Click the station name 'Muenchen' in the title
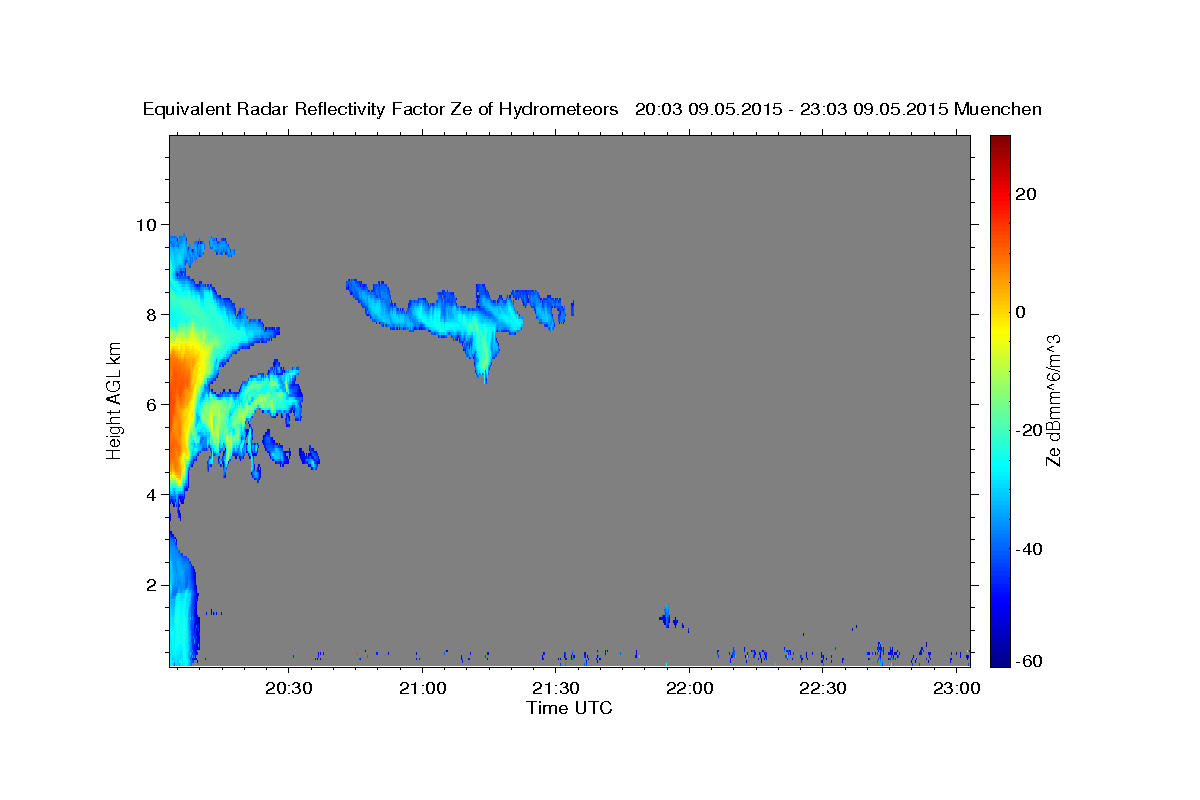1200x800 pixels. tap(998, 110)
